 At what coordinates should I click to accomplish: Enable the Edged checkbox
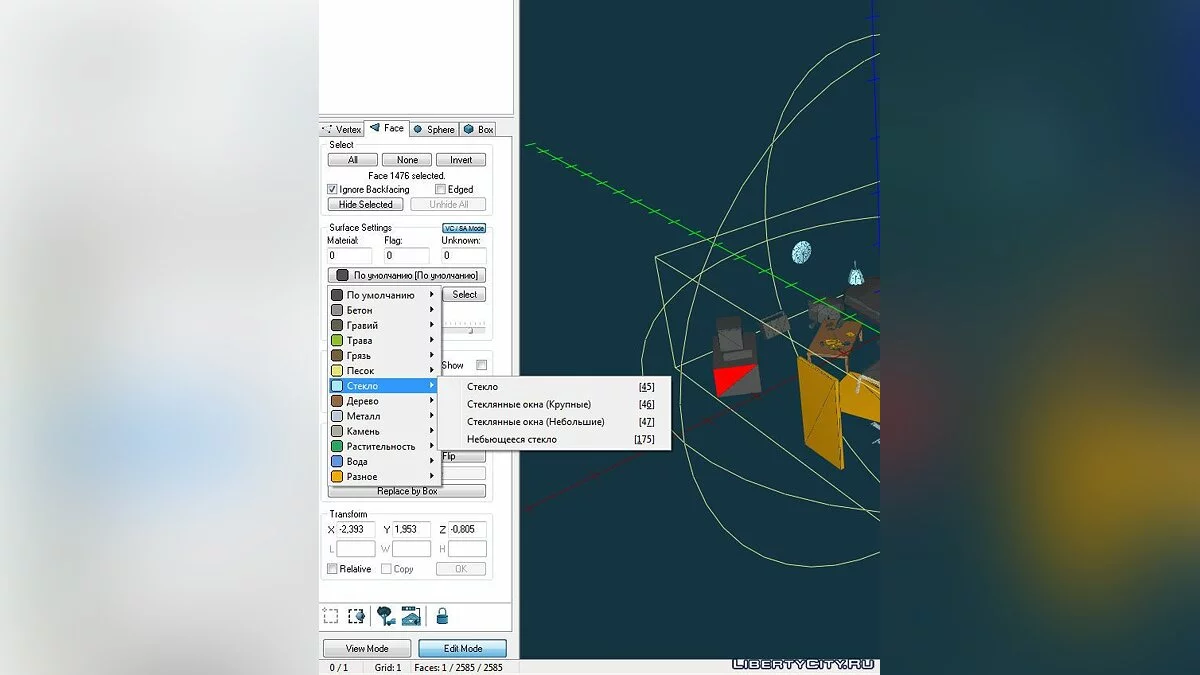[x=440, y=189]
